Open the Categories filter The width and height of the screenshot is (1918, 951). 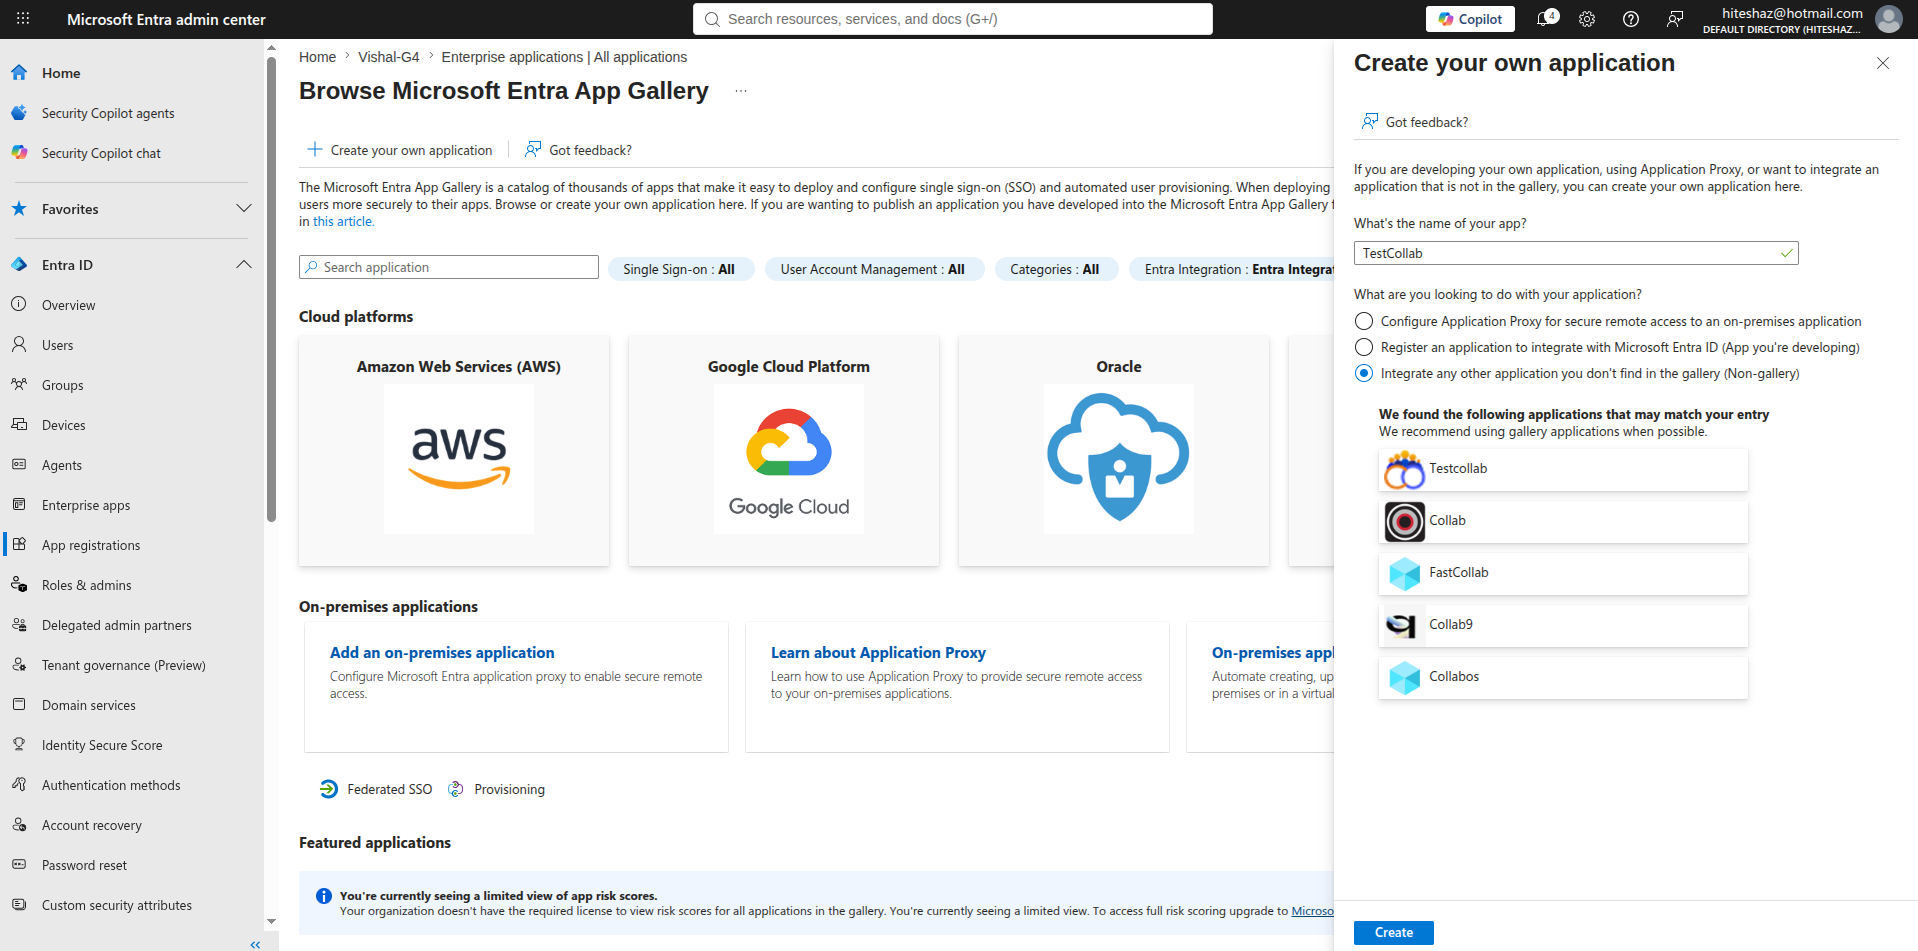[1056, 269]
